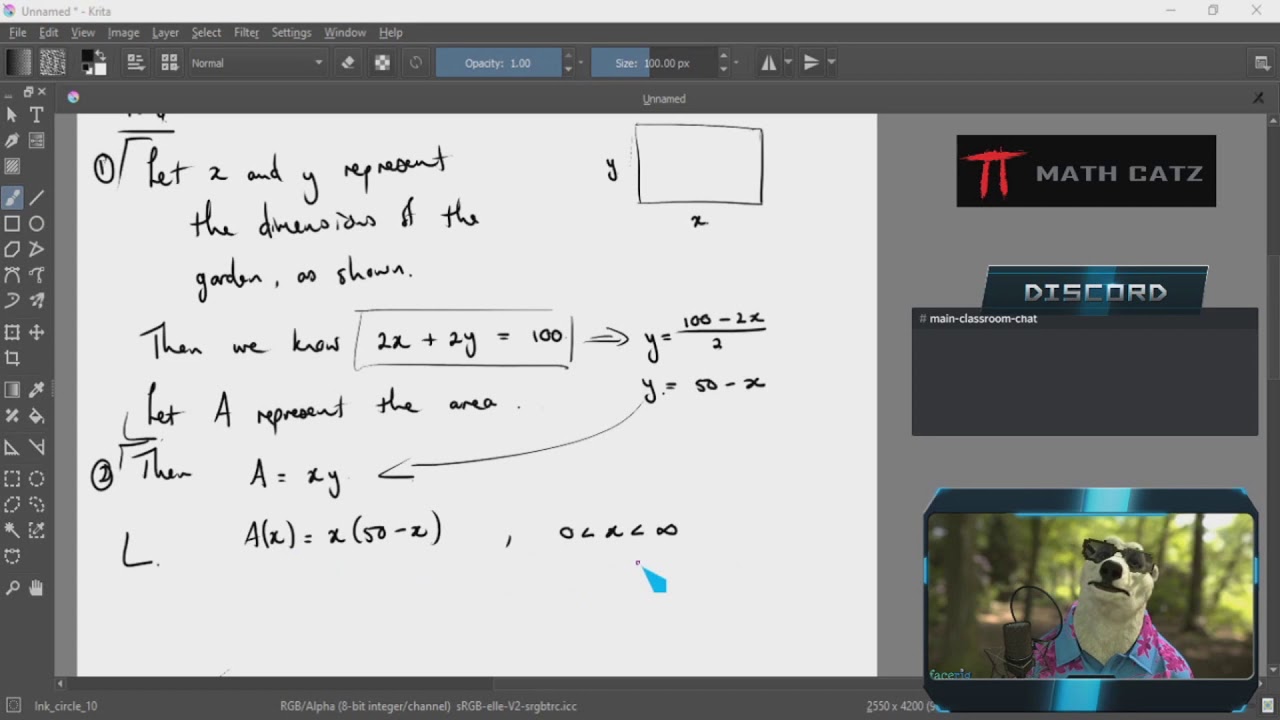Open the fill gradients swatch
The height and width of the screenshot is (720, 1280).
tap(18, 62)
